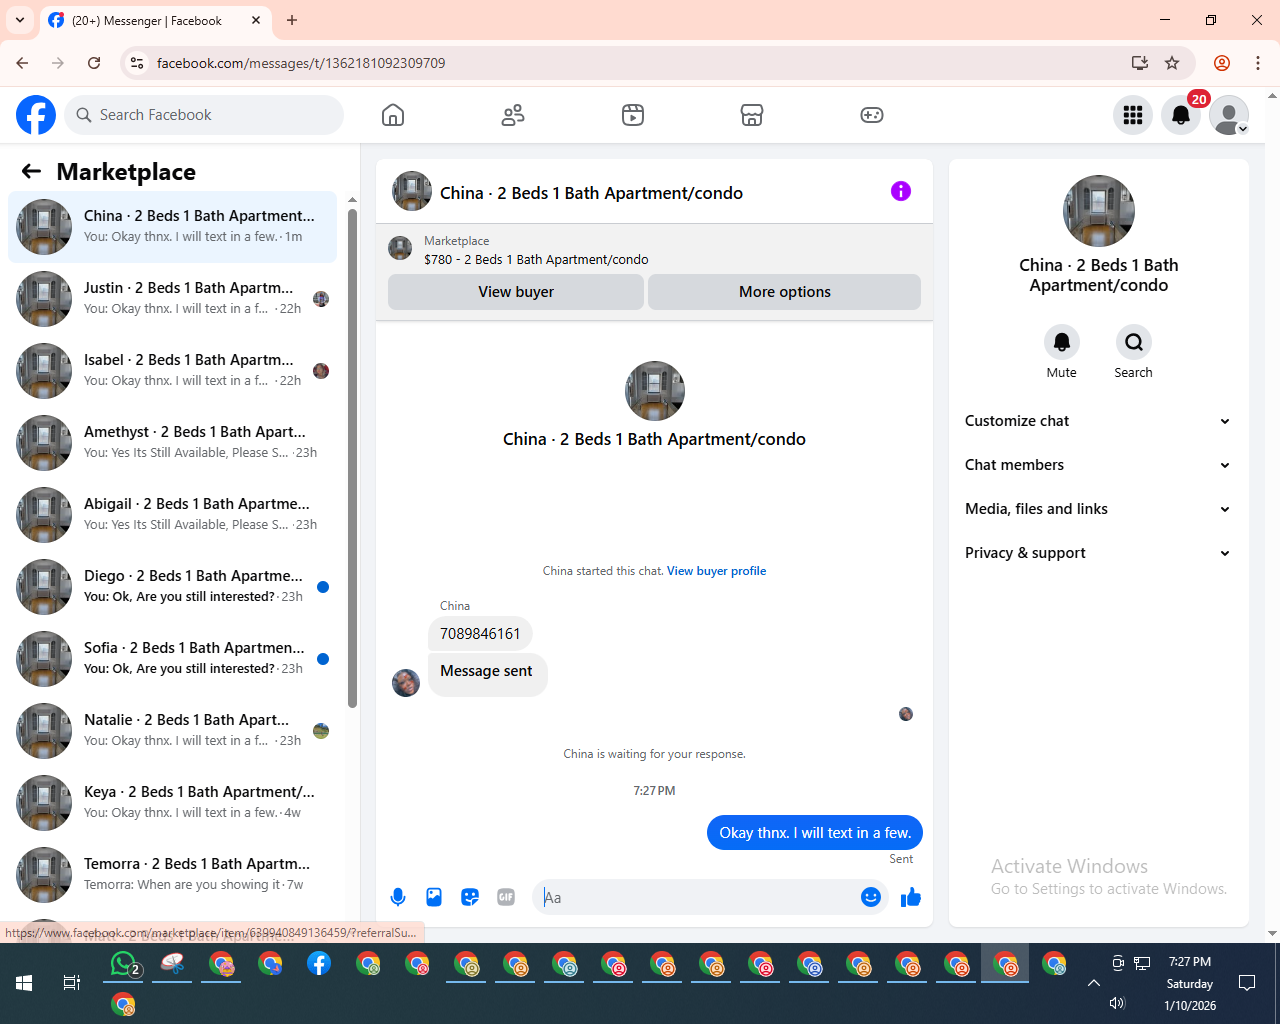Open a new browser tab
This screenshot has height=1024, width=1280.
[x=292, y=20]
